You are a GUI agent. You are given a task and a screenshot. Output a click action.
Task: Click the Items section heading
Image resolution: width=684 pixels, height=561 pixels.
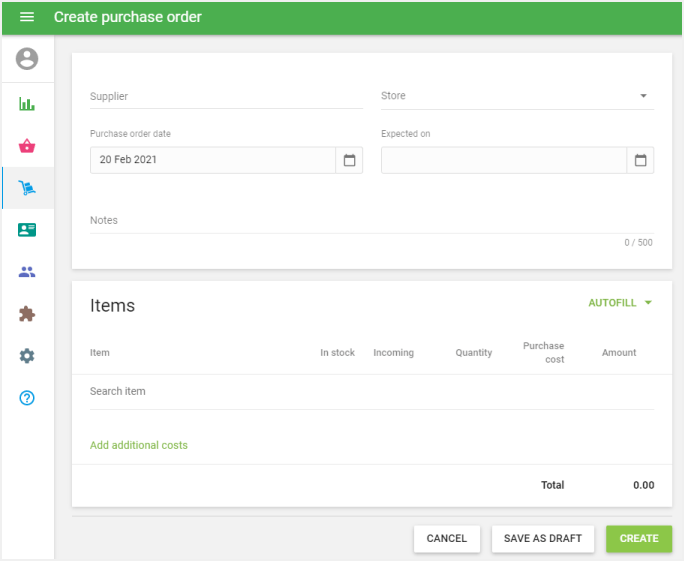tap(113, 305)
